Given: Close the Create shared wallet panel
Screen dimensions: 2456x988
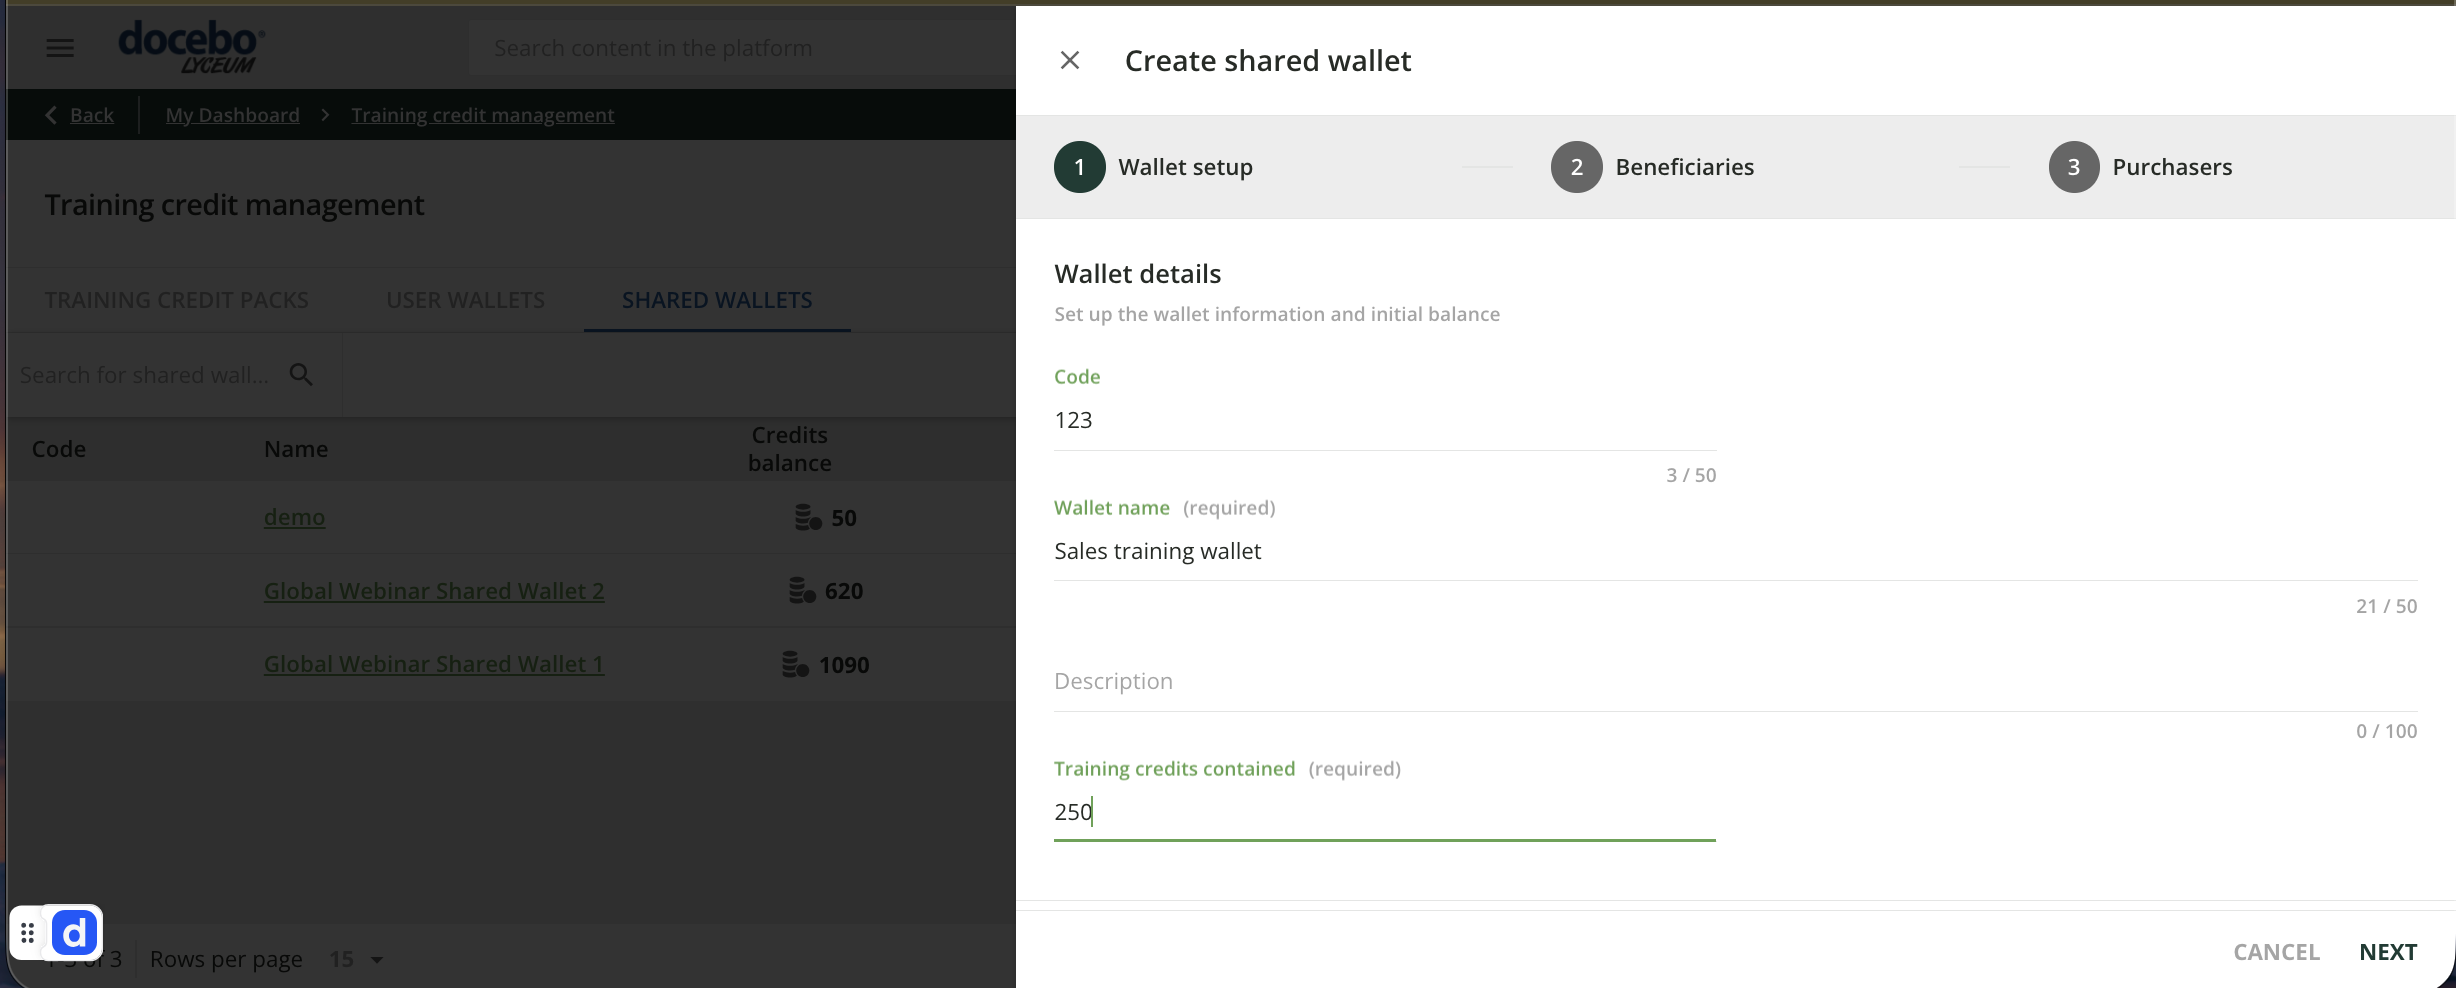Looking at the screenshot, I should (x=1069, y=61).
